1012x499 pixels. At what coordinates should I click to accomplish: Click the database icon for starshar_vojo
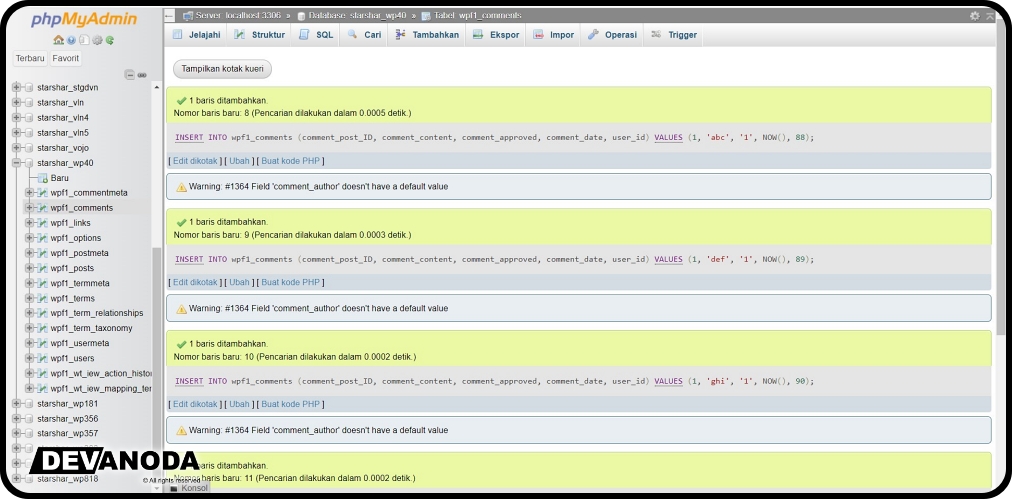pos(28,148)
